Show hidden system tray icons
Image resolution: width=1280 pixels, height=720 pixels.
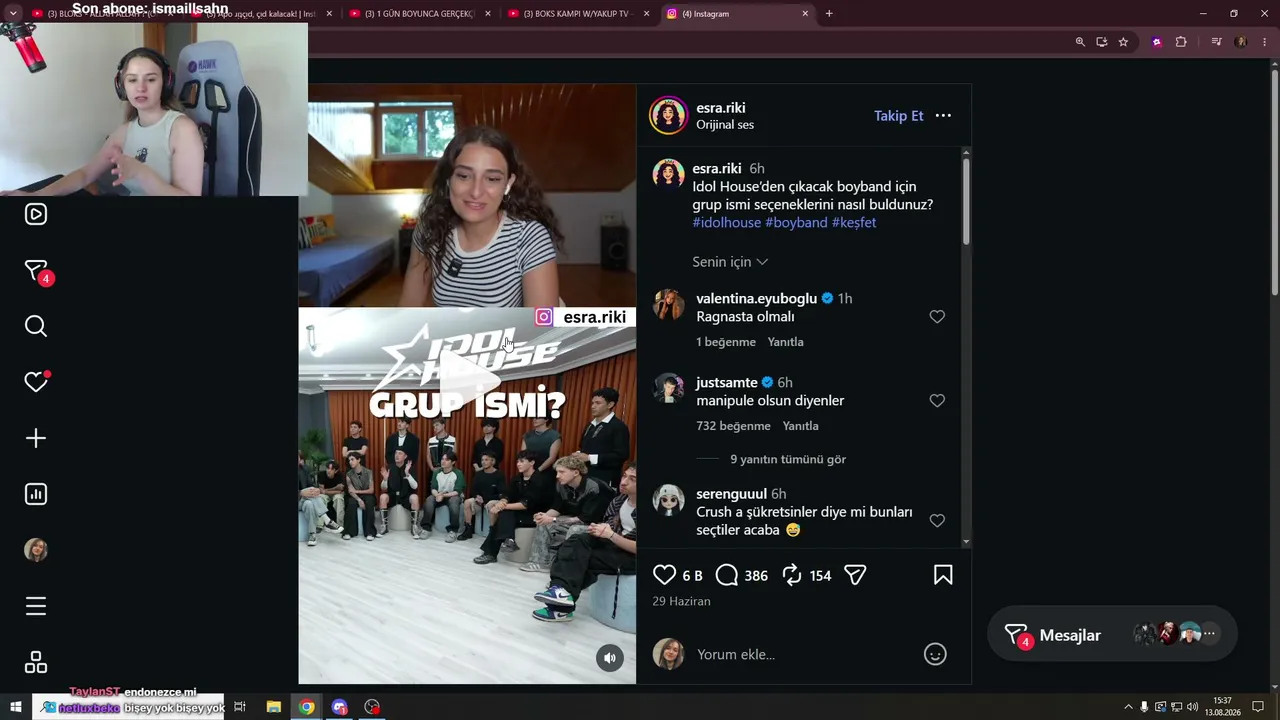coord(1129,707)
